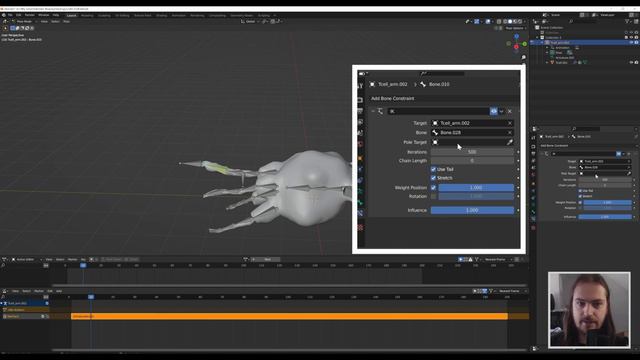Click the transform pivot point icon in the viewport header
Screen dimensions: 640x360
point(265,21)
